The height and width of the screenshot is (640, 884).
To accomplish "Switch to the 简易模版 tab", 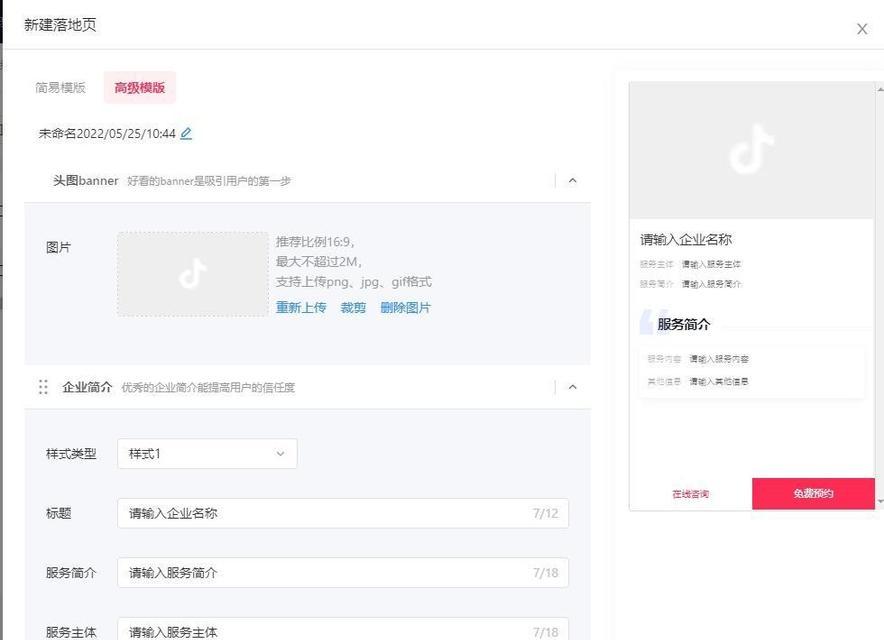I will click(x=60, y=87).
